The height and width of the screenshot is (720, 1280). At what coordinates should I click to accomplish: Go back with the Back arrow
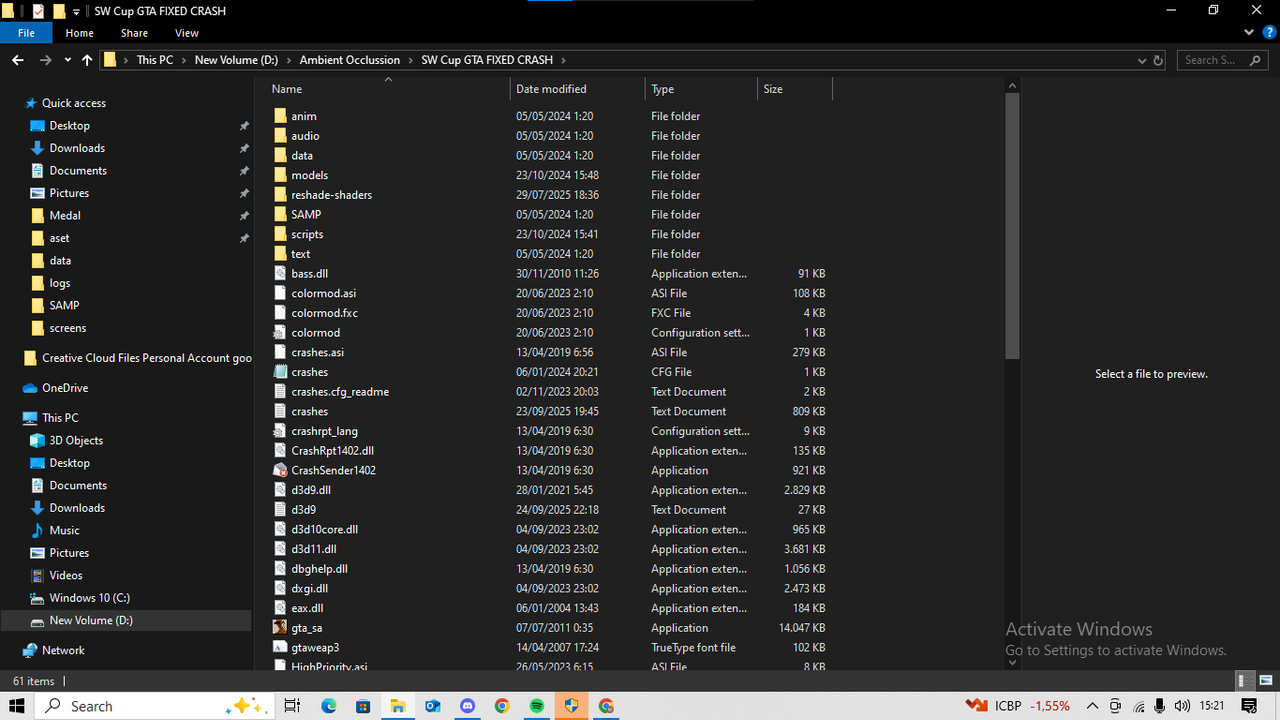(17, 60)
